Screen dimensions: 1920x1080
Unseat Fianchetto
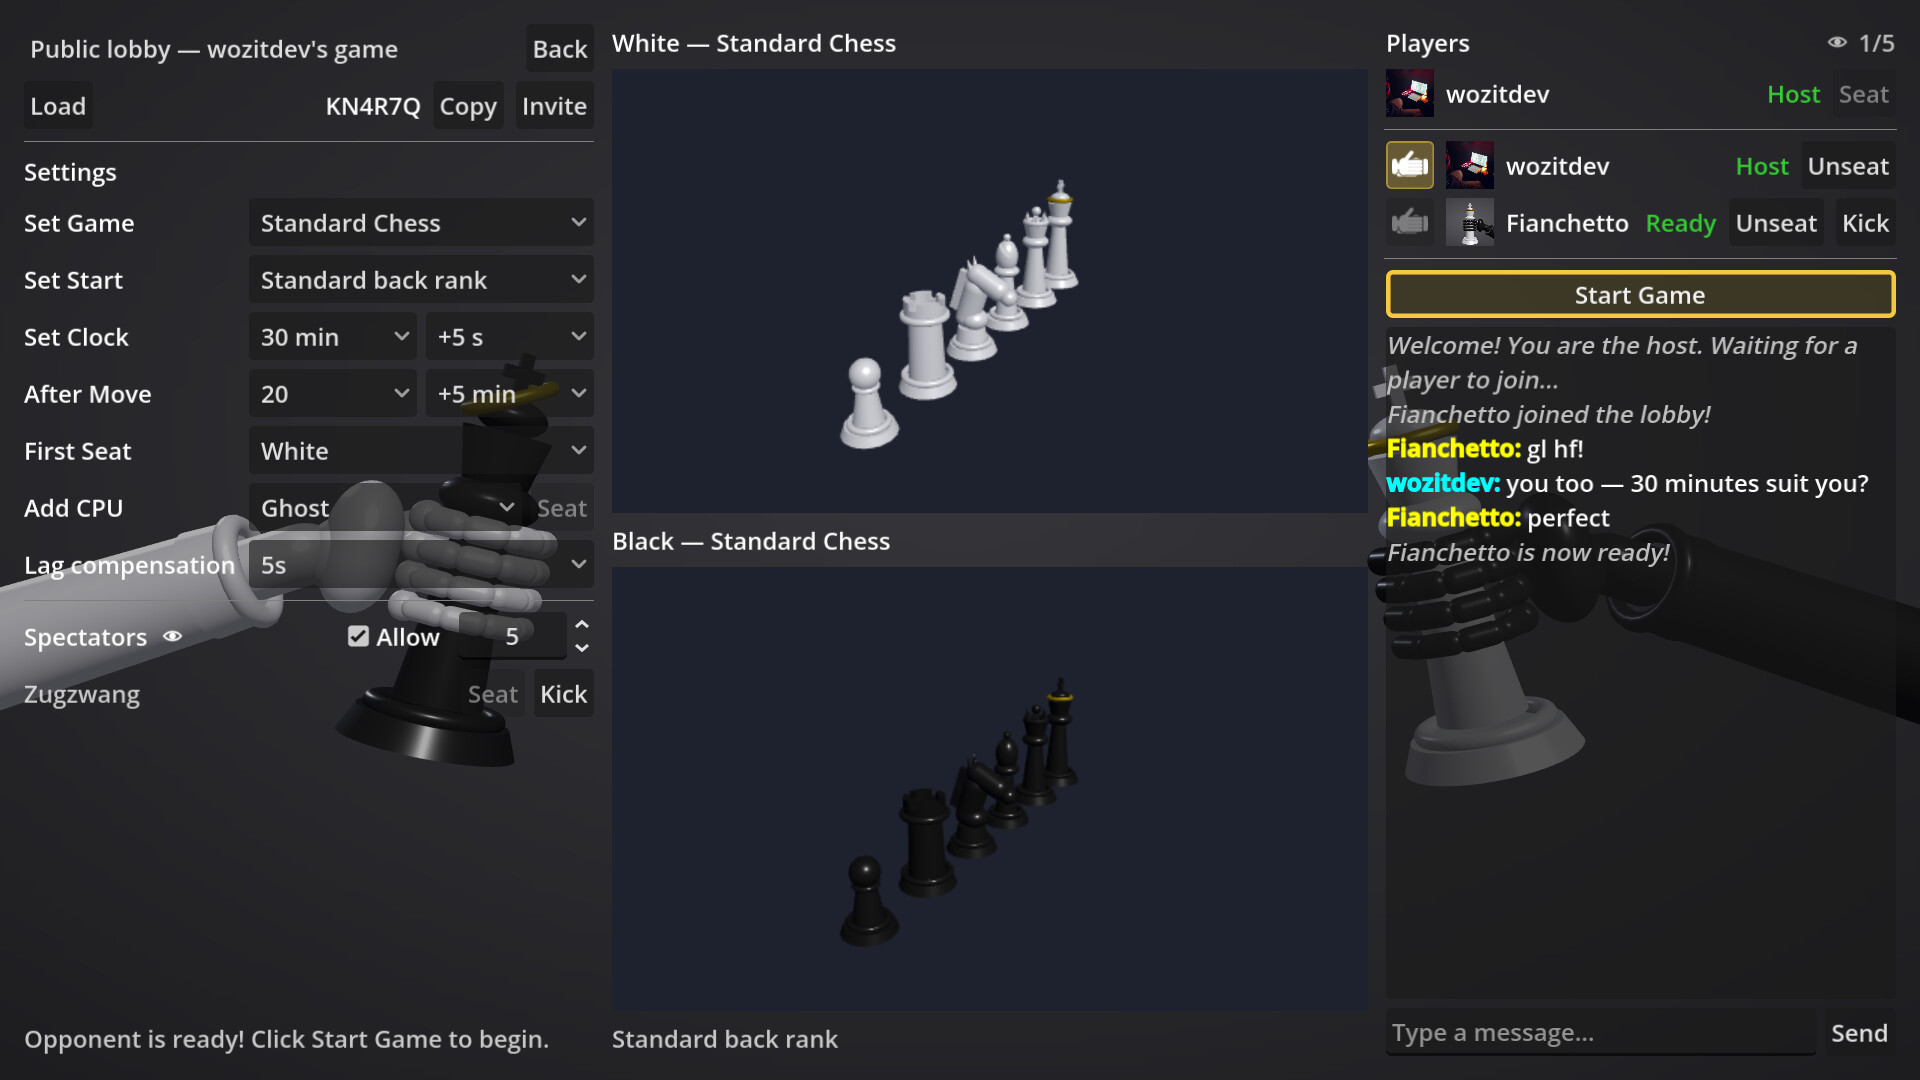click(x=1776, y=223)
